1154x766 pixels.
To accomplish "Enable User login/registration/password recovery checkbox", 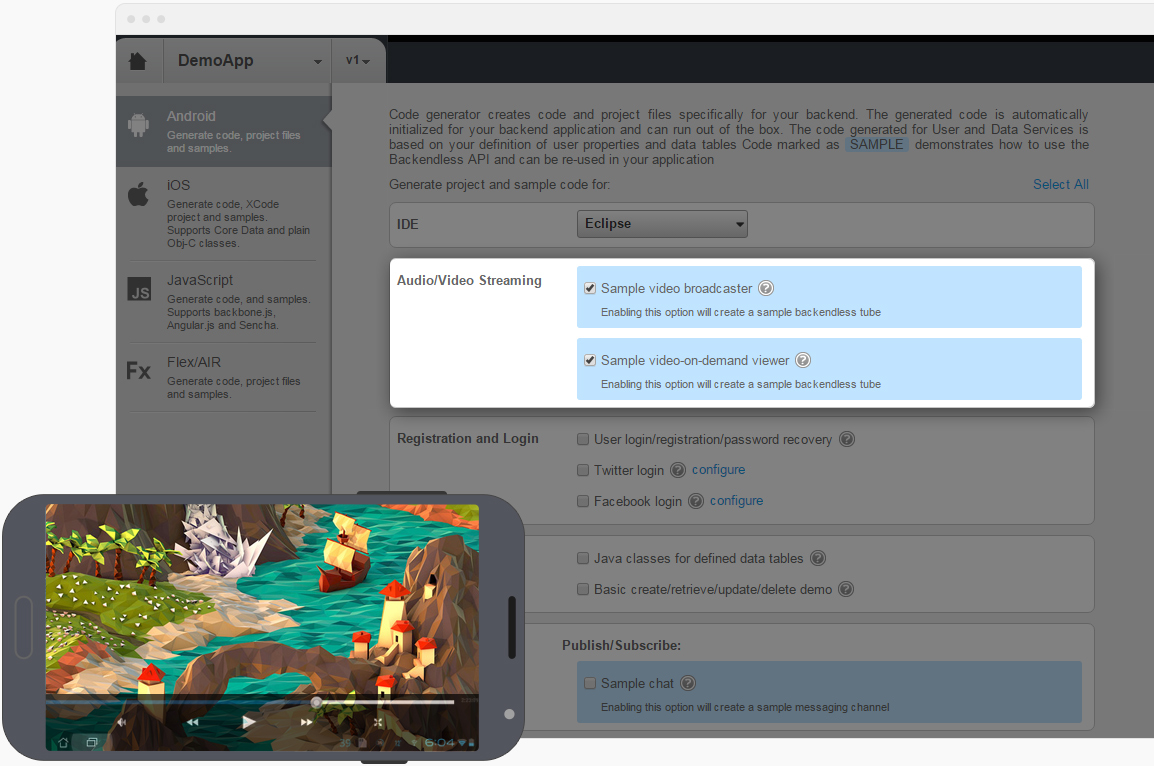I will click(583, 439).
